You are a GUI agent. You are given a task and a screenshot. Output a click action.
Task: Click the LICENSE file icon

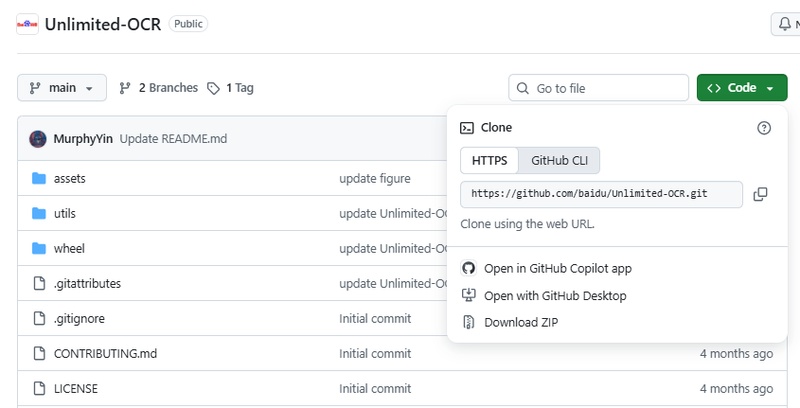(39, 389)
